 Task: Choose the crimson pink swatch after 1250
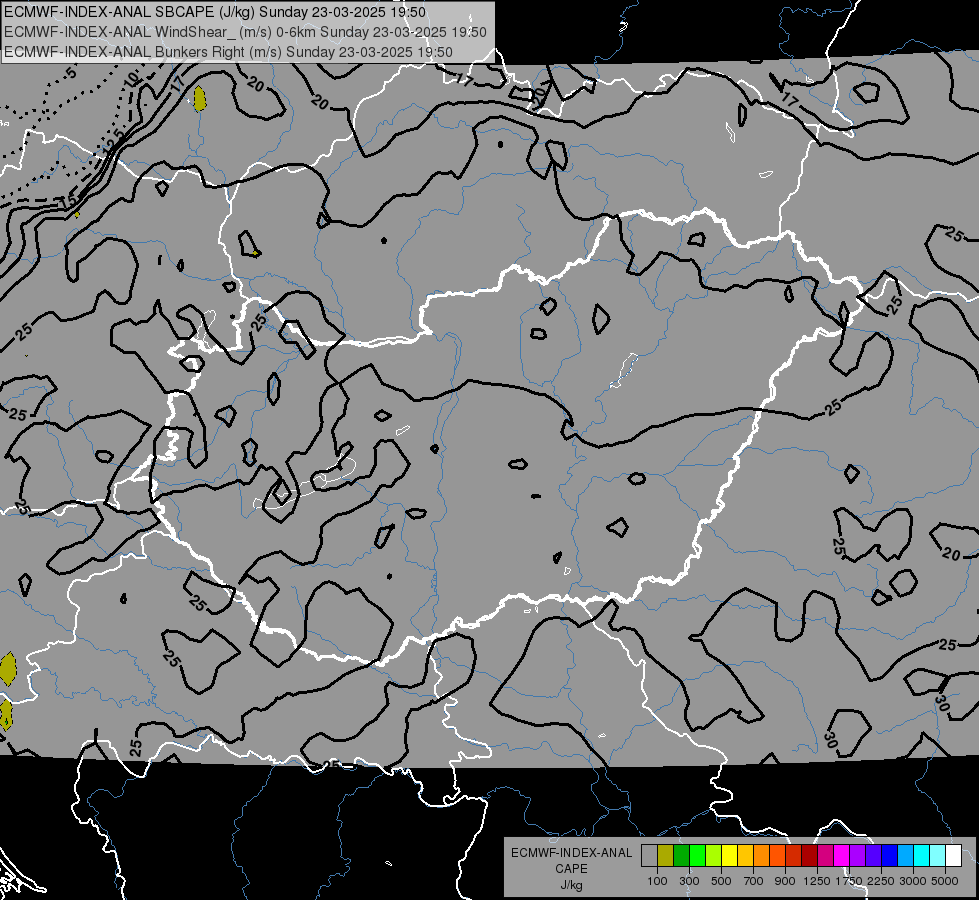825,856
